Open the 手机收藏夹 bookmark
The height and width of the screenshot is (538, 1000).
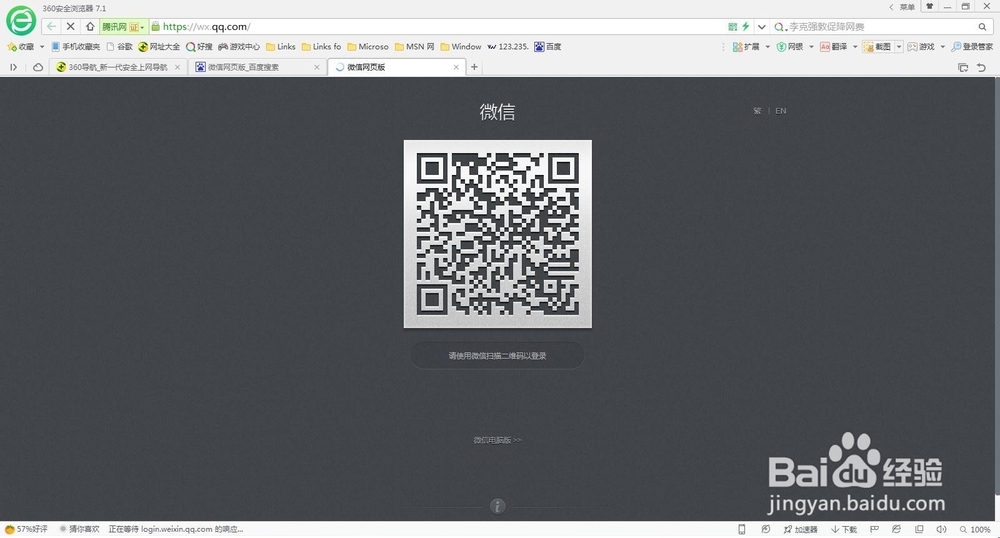(x=76, y=47)
